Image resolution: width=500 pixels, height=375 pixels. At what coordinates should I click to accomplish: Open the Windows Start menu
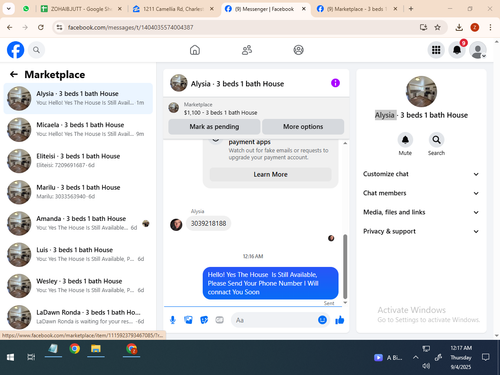click(10, 357)
